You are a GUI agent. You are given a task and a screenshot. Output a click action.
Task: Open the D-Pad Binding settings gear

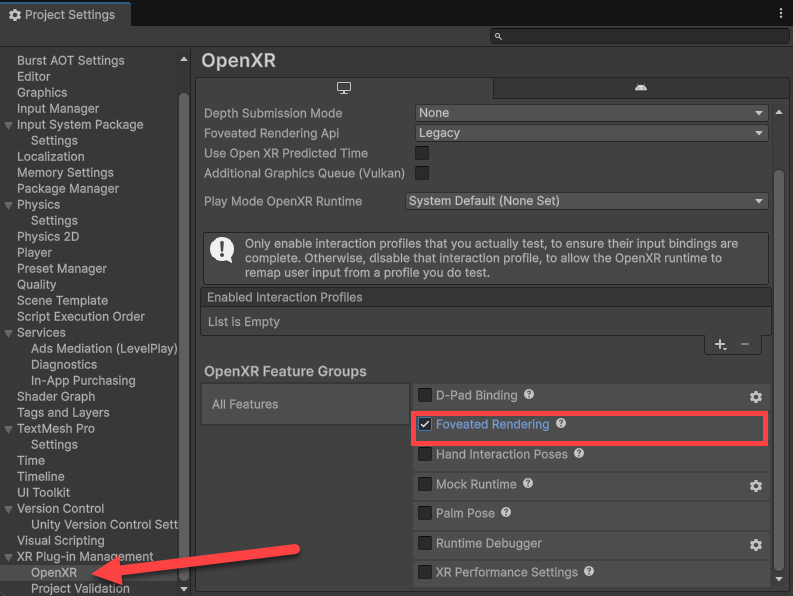[756, 397]
